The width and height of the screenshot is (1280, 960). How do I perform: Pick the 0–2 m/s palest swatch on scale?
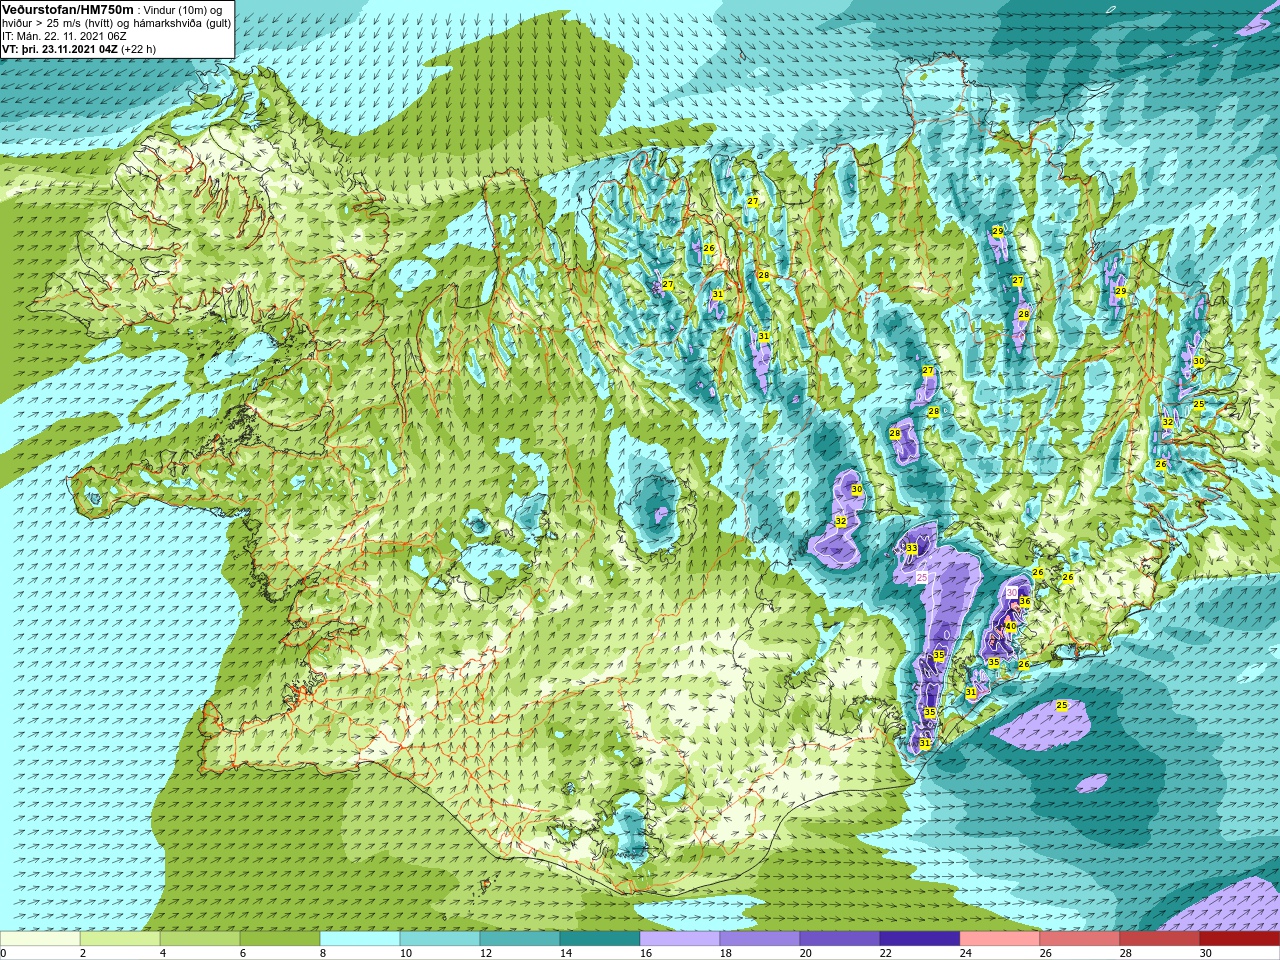click(40, 939)
